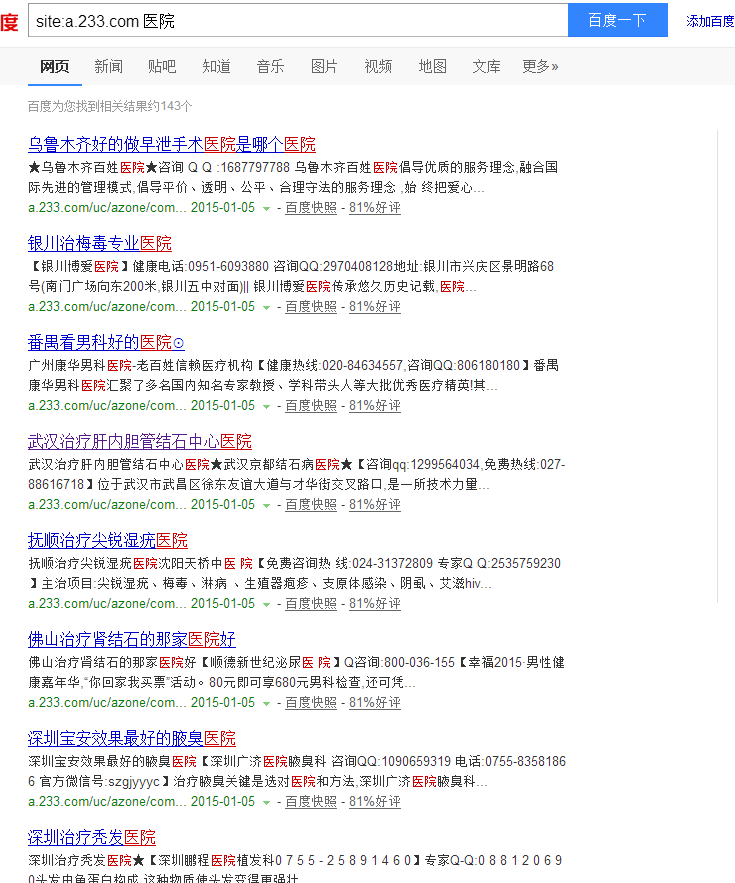Open 81%好评 for the 武汉治疗肝内胆管 result
Viewport: 735px width, 883px height.
click(375, 505)
